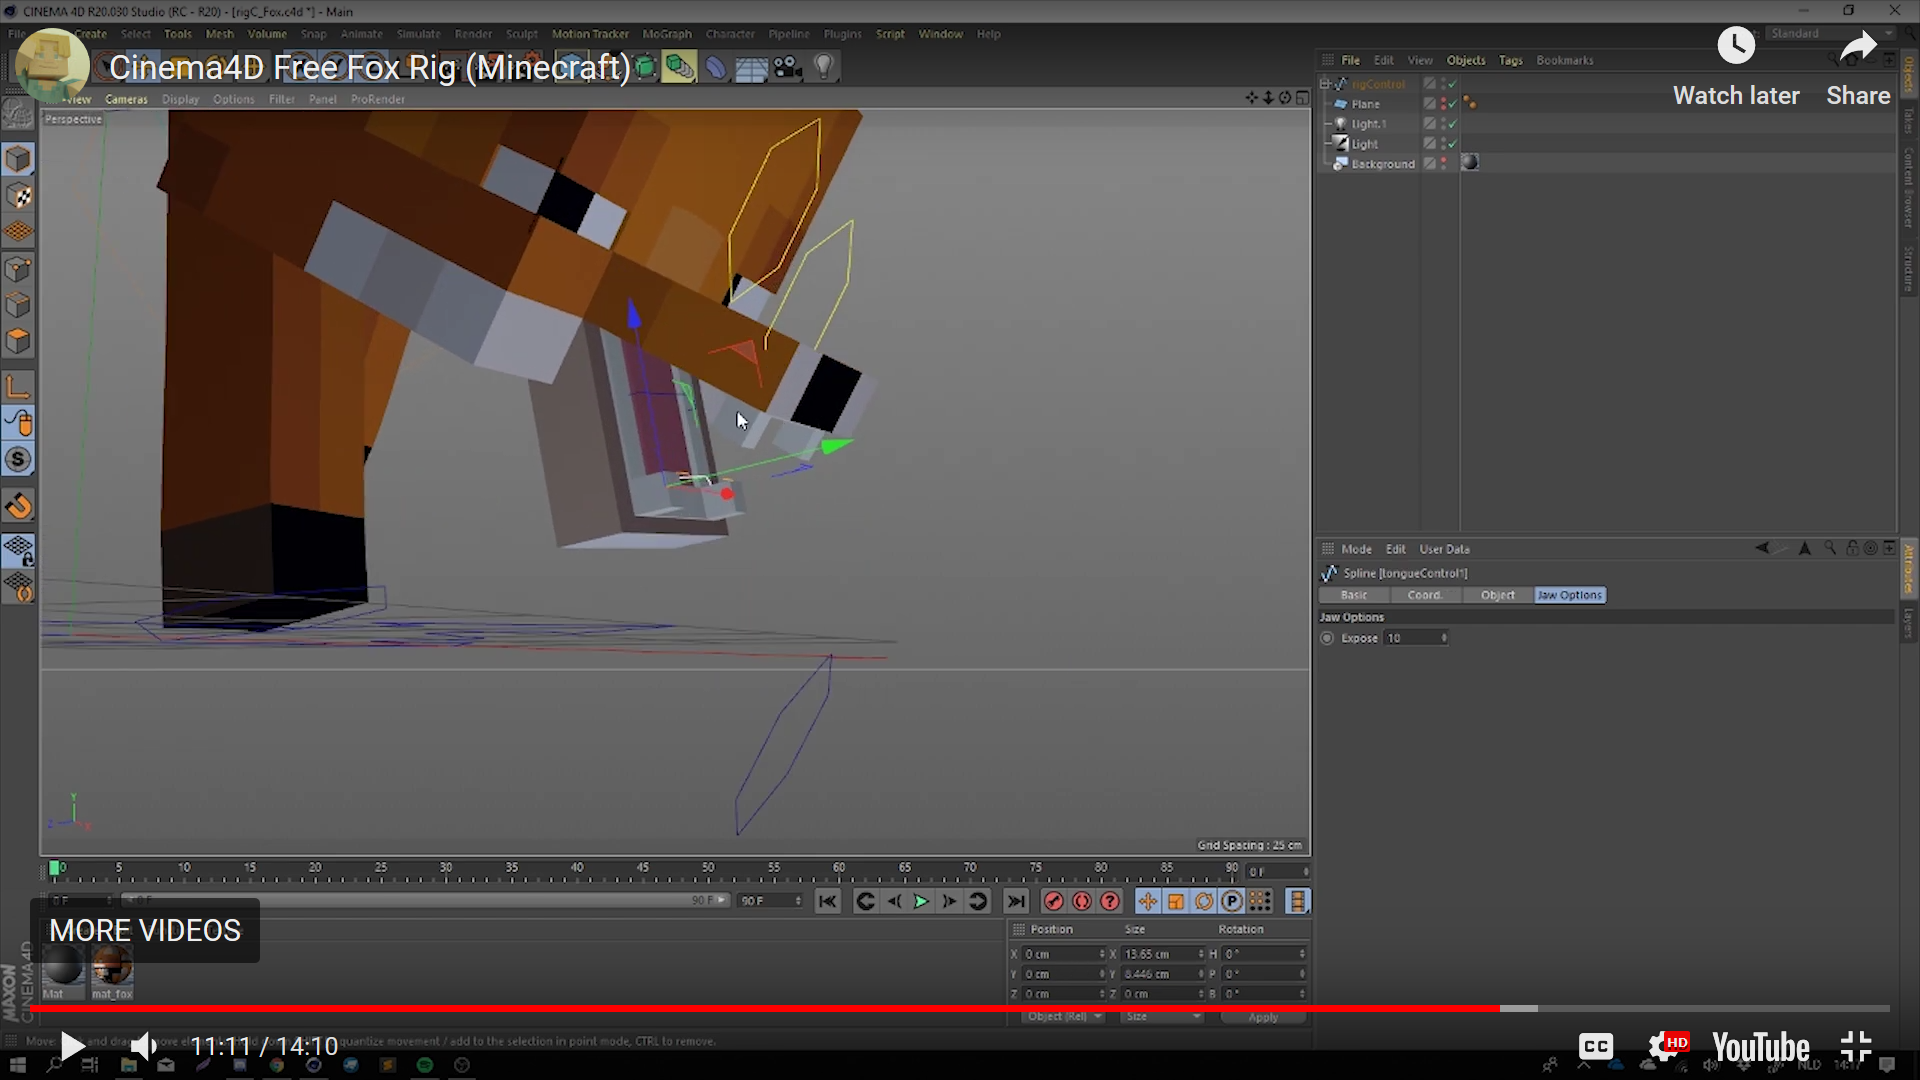The width and height of the screenshot is (1920, 1080).
Task: Open the viewport Cameras menu
Action: 126,99
